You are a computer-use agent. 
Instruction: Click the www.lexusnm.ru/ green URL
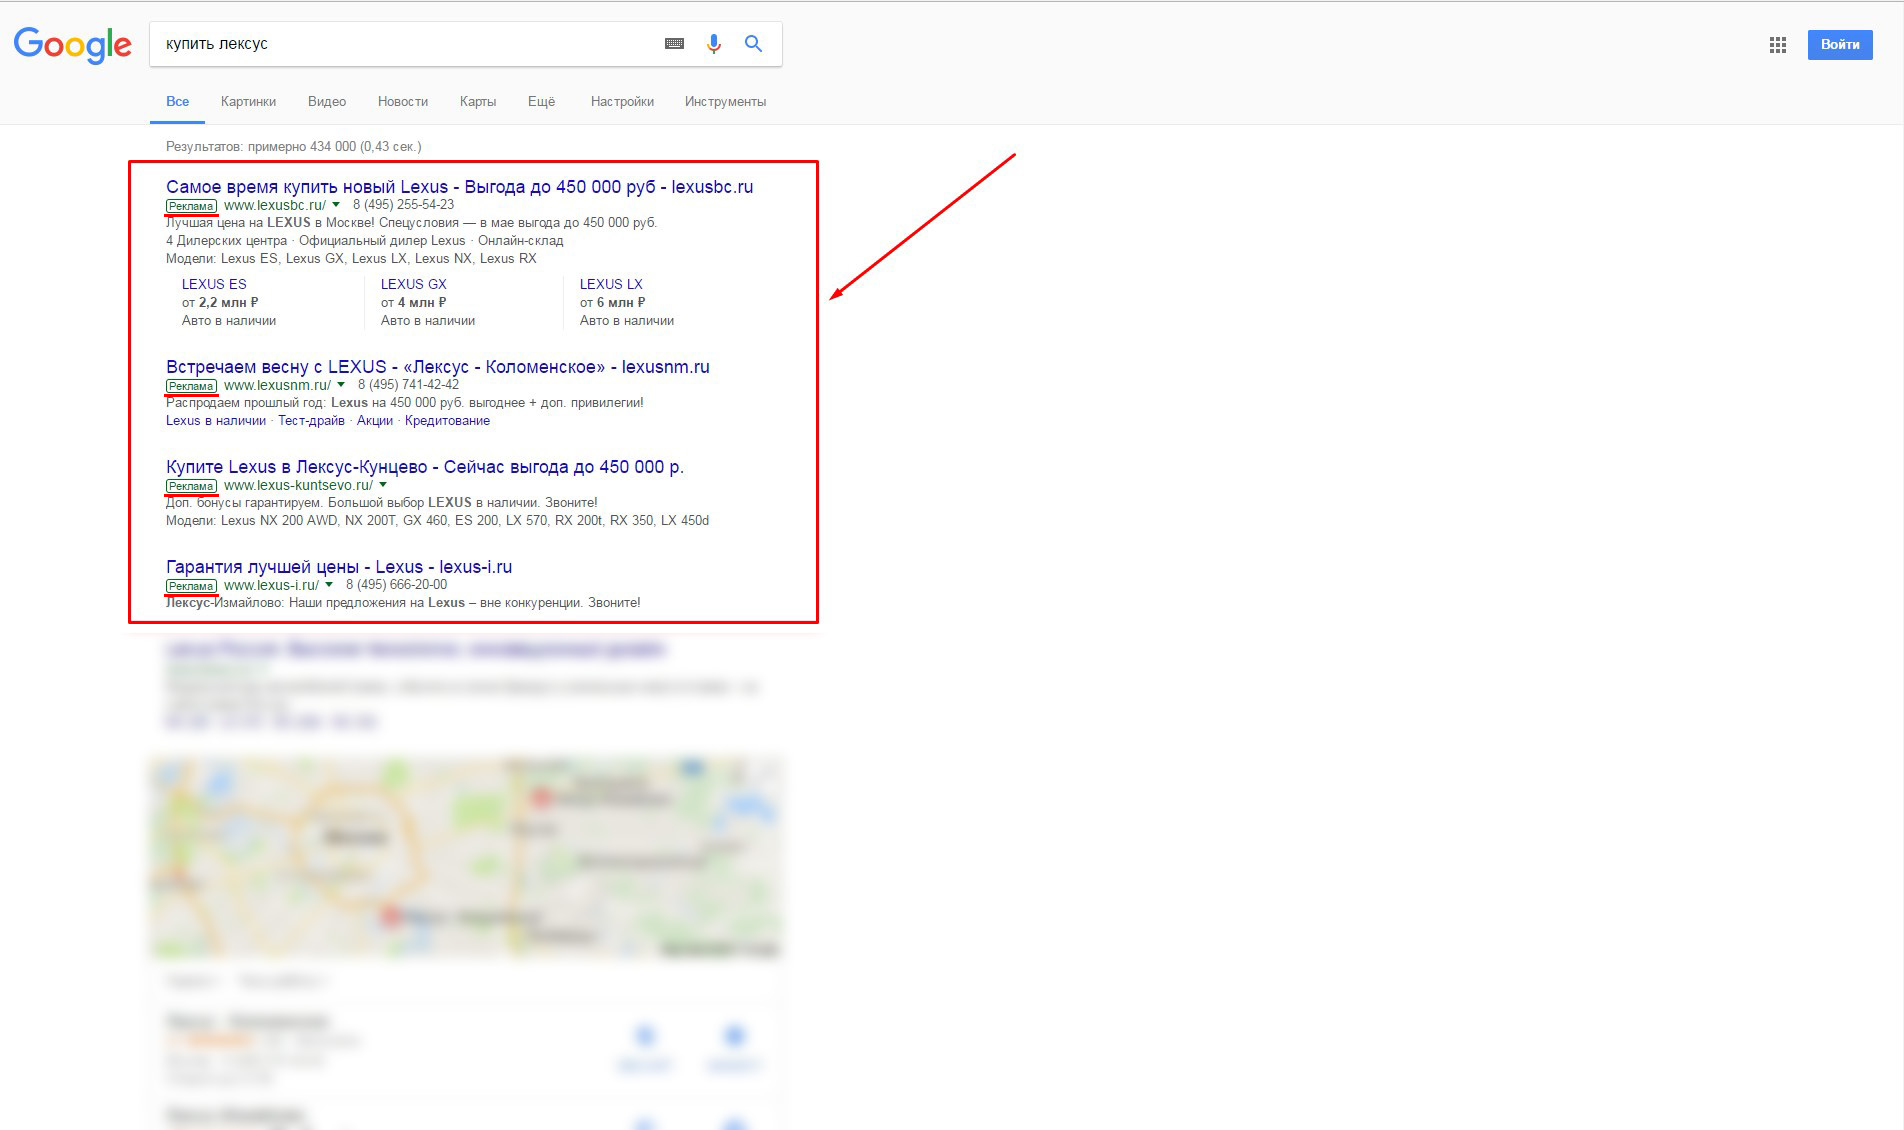point(277,385)
